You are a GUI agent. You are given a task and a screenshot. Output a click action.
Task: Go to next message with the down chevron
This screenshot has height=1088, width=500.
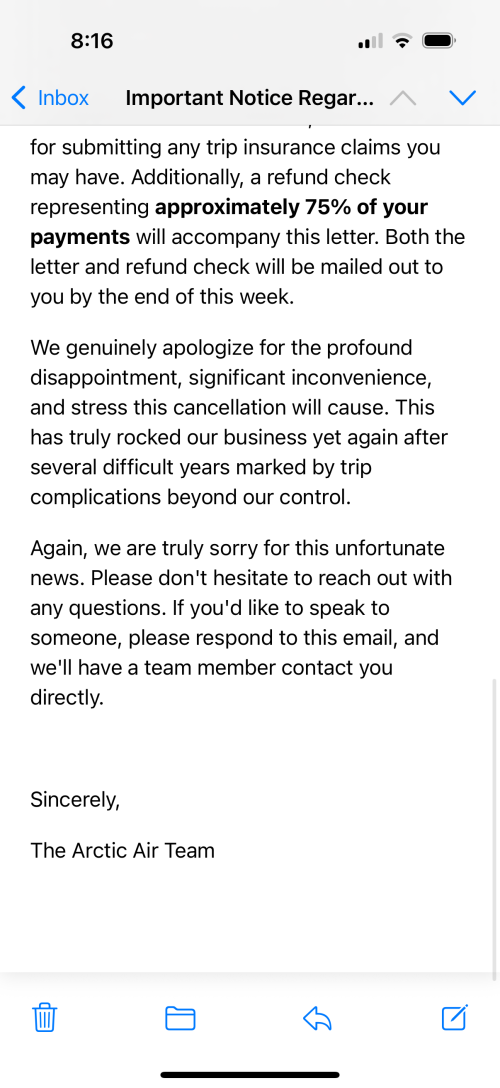point(463,99)
